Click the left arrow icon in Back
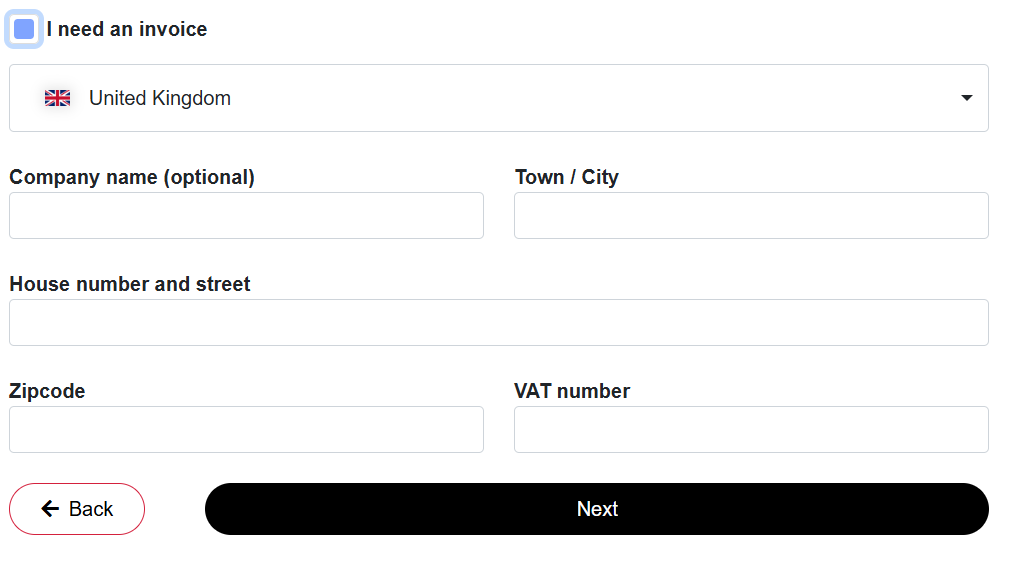The height and width of the screenshot is (562, 1031). [51, 509]
